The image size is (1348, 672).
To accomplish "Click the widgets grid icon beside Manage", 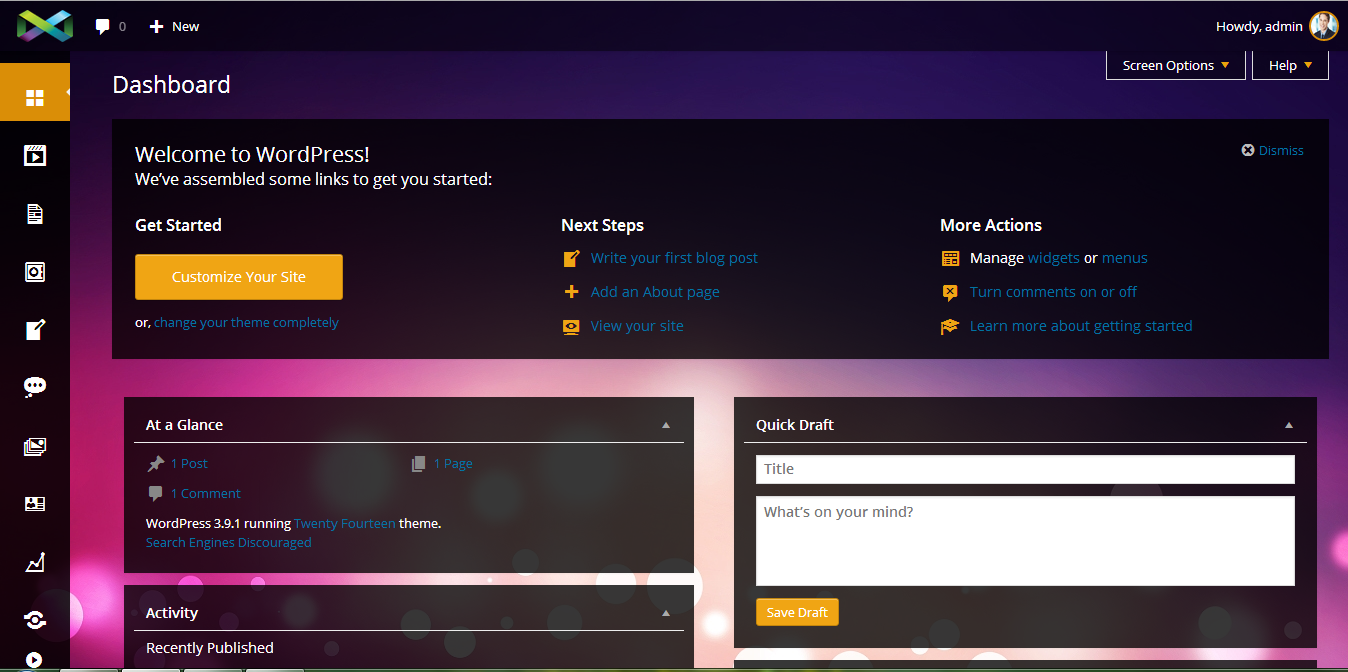I will 950,258.
